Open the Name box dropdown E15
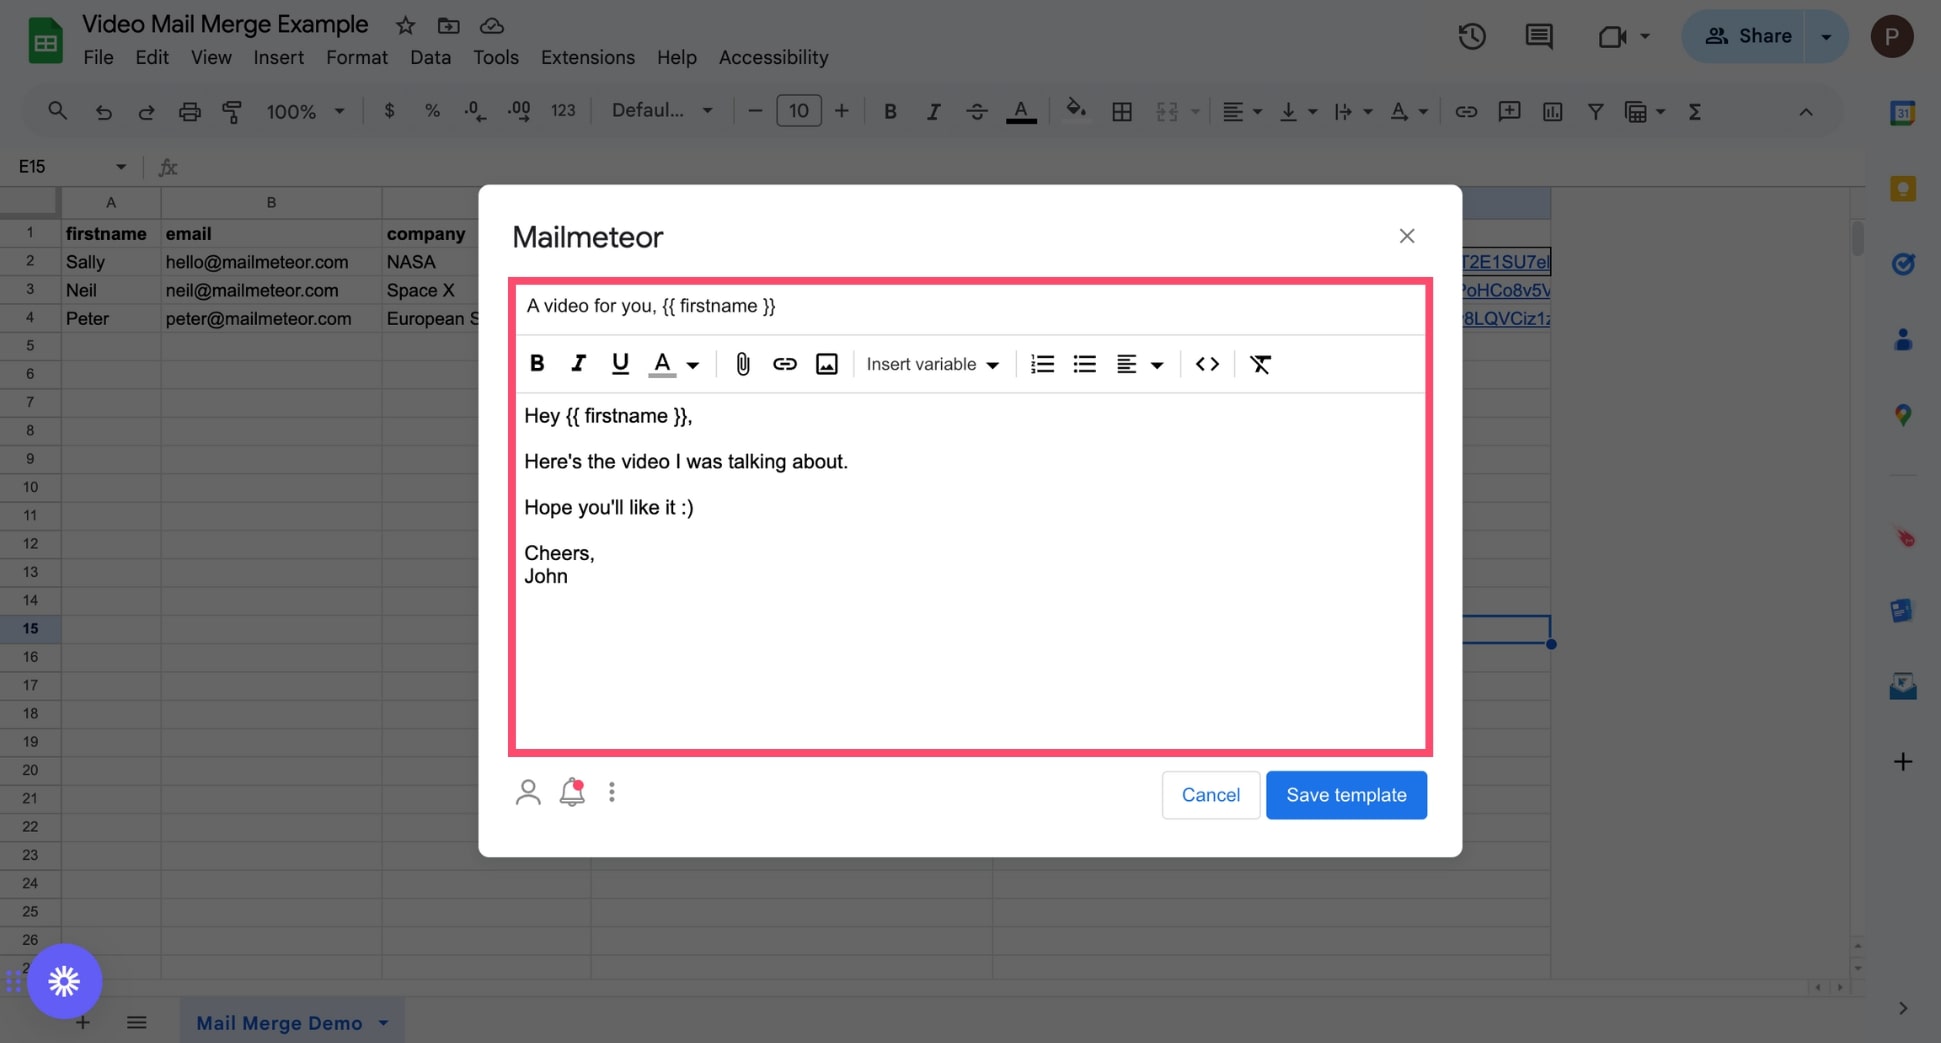This screenshot has width=1941, height=1043. click(x=120, y=167)
